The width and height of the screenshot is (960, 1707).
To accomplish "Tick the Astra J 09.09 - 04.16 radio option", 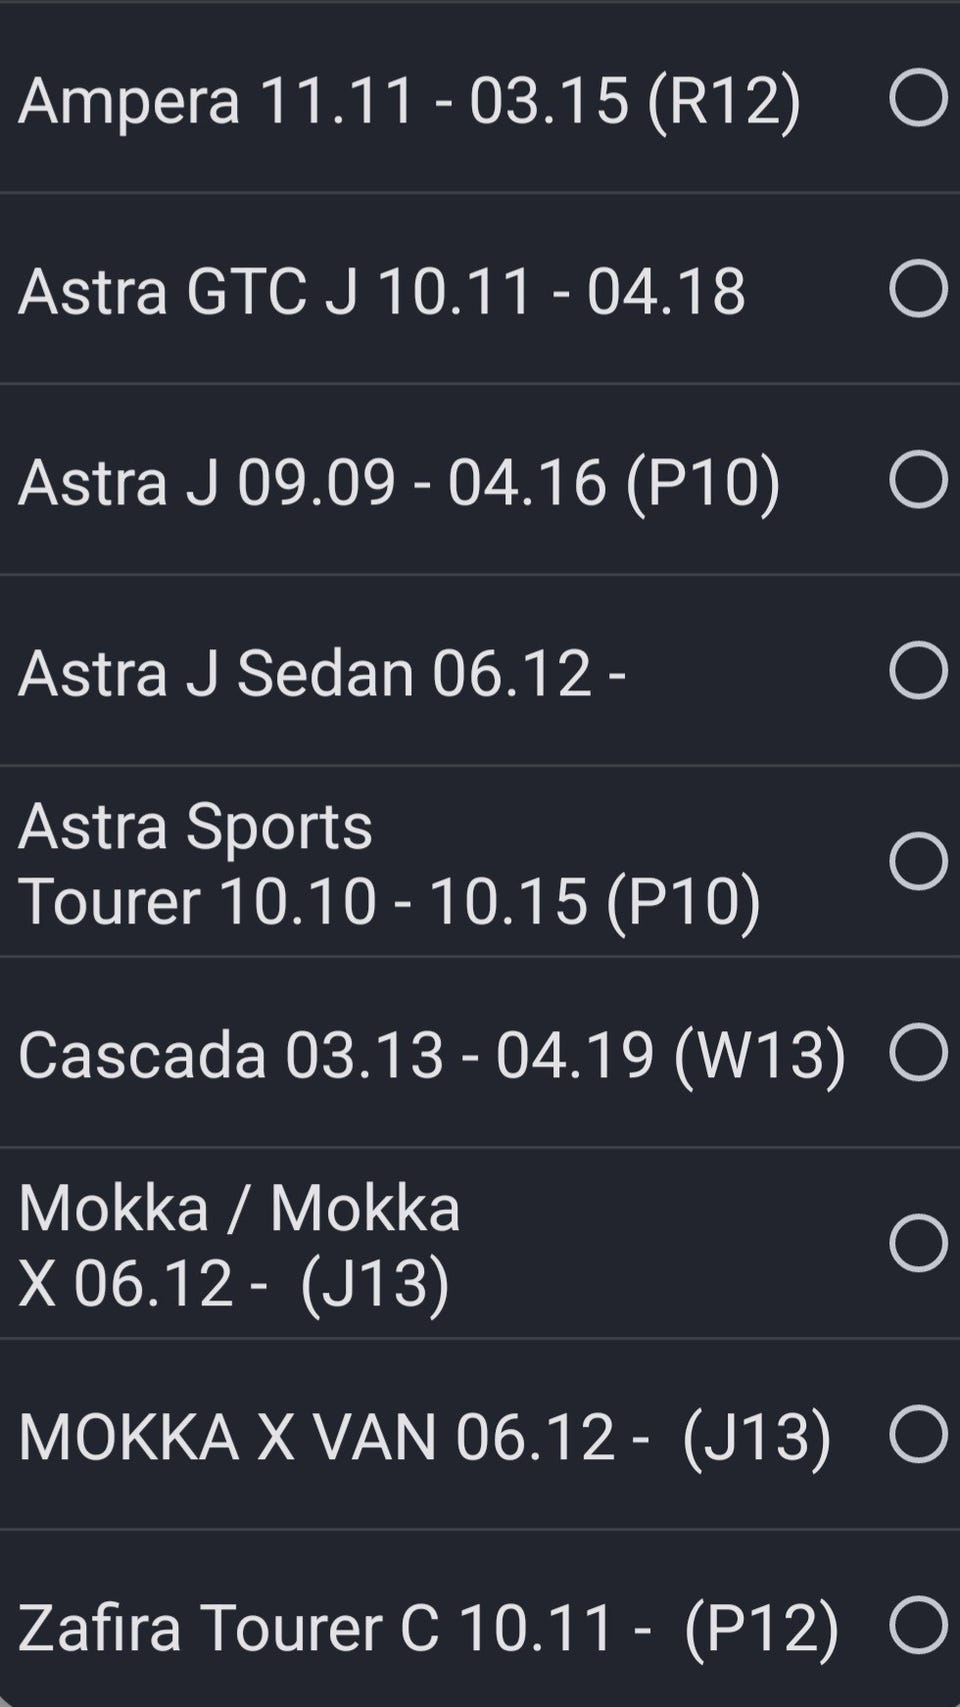I will point(917,480).
